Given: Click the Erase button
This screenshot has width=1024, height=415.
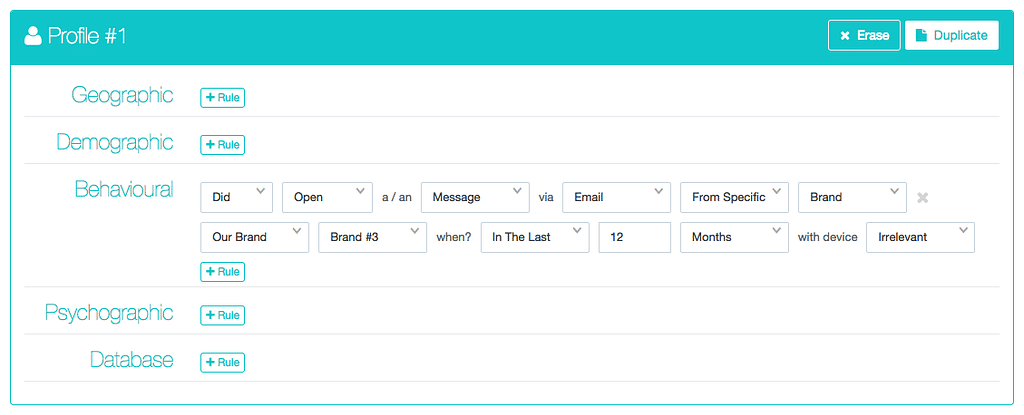Looking at the screenshot, I should [864, 35].
